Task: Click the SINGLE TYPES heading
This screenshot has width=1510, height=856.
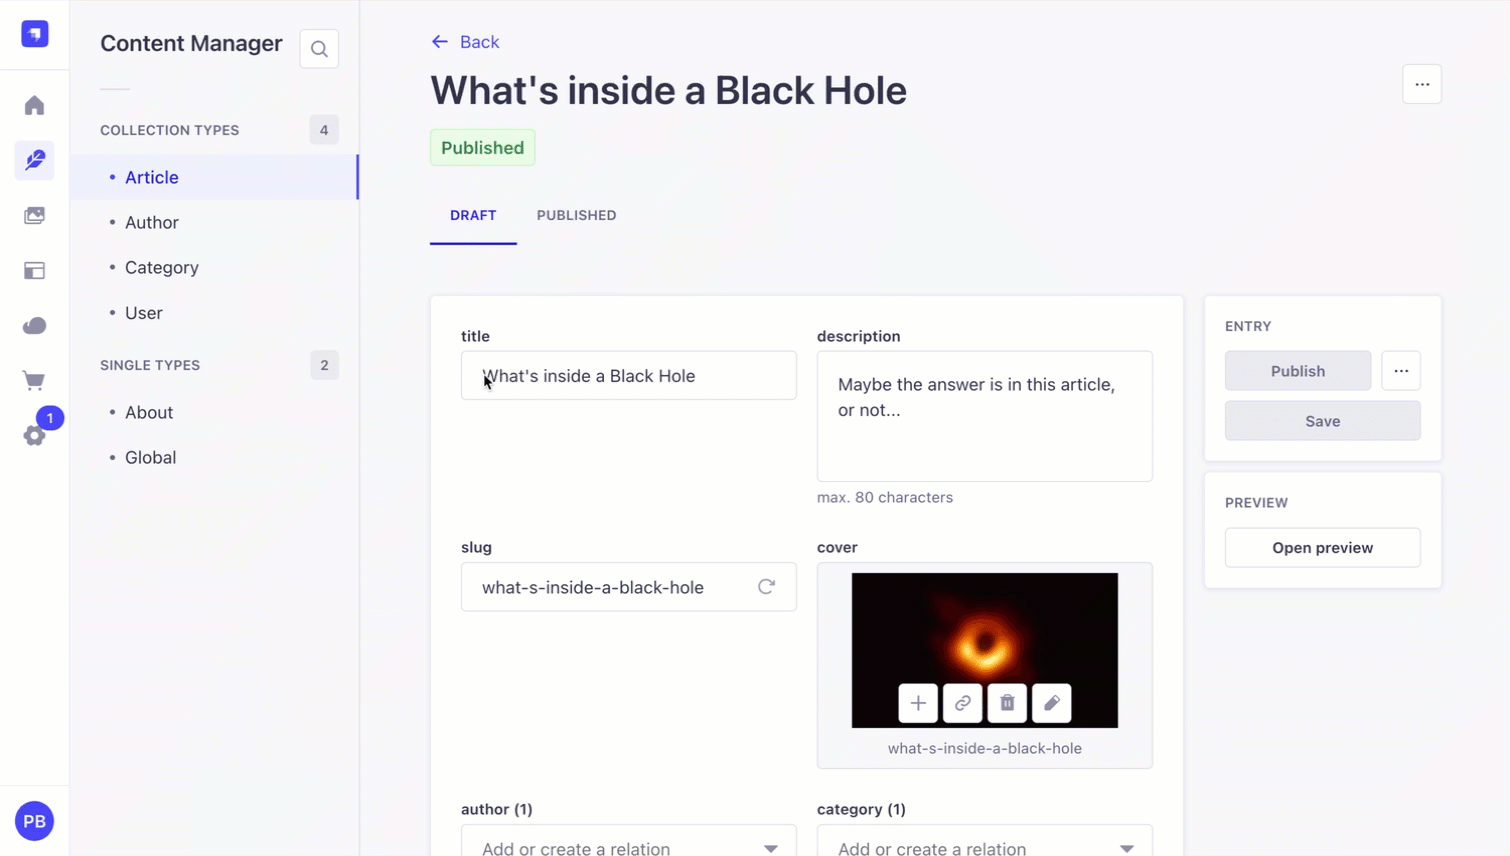Action: [150, 365]
